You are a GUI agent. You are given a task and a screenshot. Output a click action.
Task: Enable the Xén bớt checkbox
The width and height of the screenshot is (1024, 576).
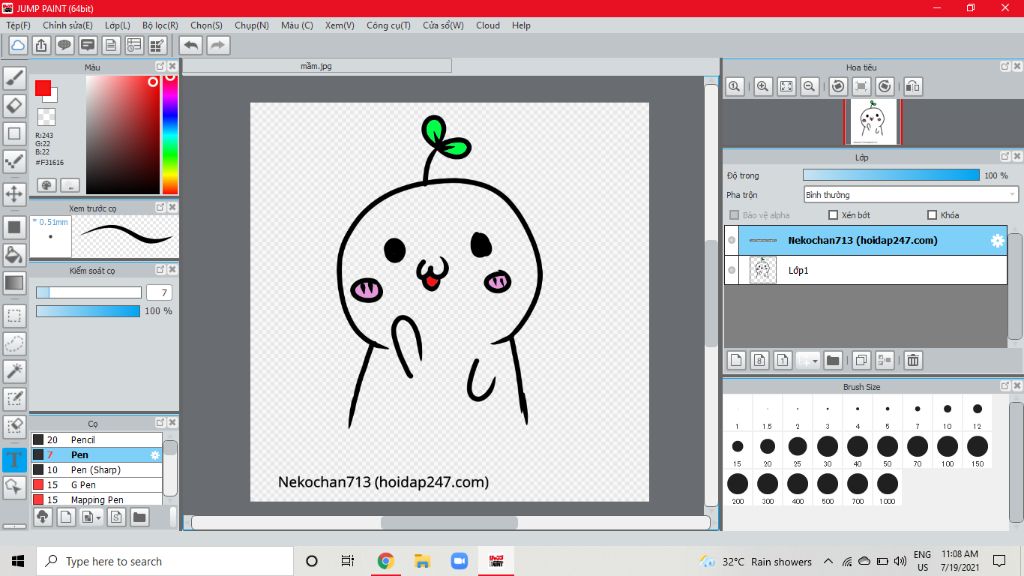point(833,215)
